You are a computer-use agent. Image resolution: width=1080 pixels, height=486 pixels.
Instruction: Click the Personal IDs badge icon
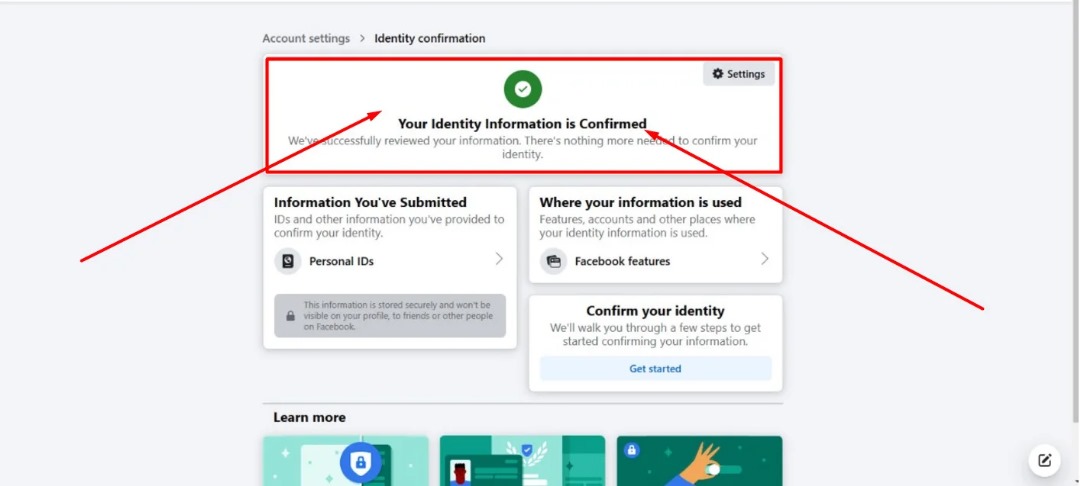(288, 261)
